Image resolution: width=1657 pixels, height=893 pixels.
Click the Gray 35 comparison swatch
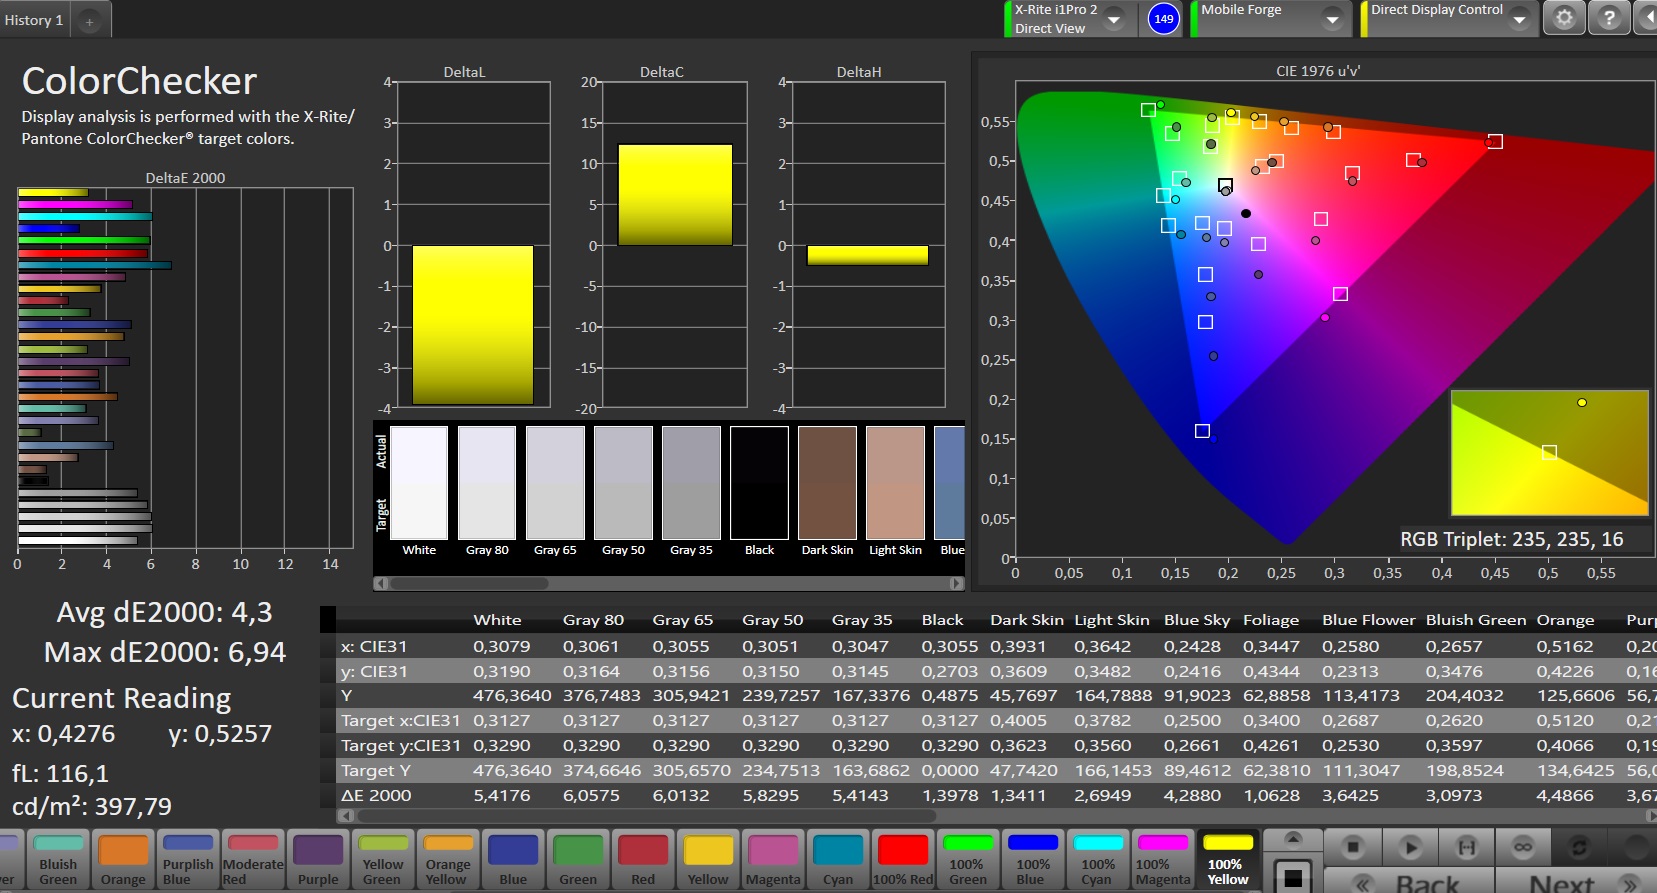[x=691, y=483]
